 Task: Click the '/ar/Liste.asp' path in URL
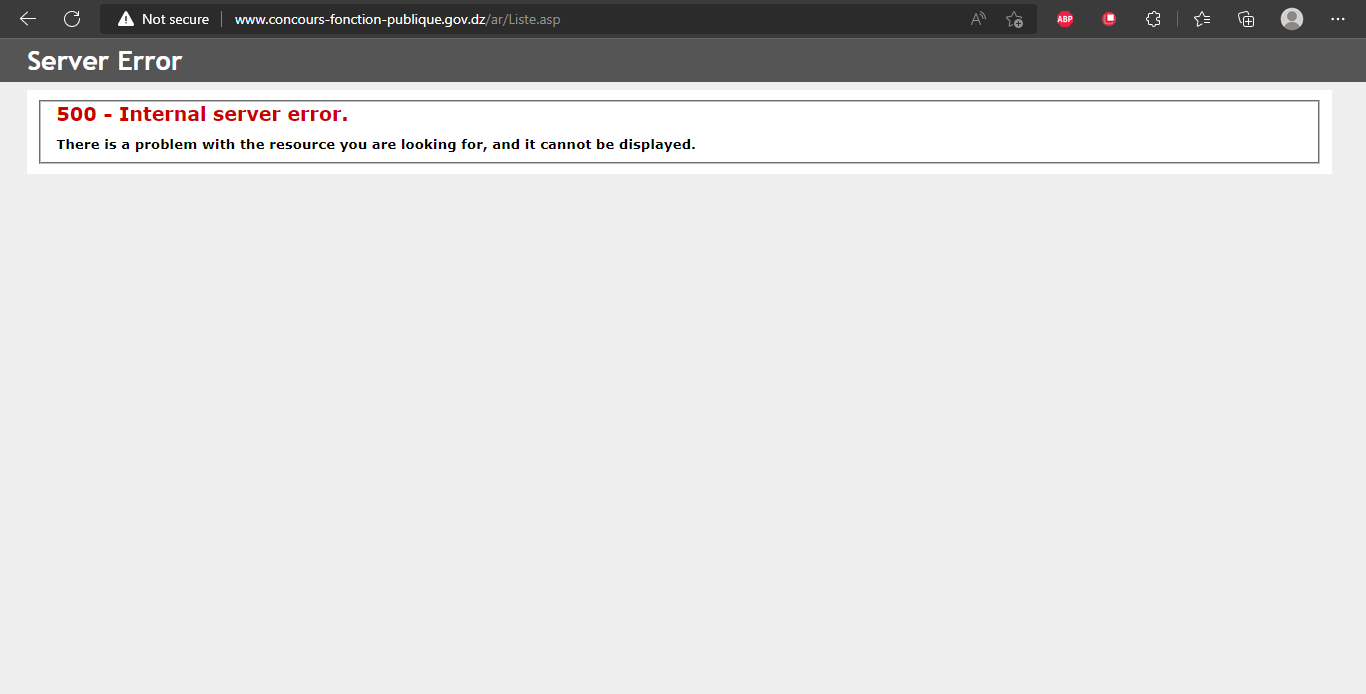523,19
